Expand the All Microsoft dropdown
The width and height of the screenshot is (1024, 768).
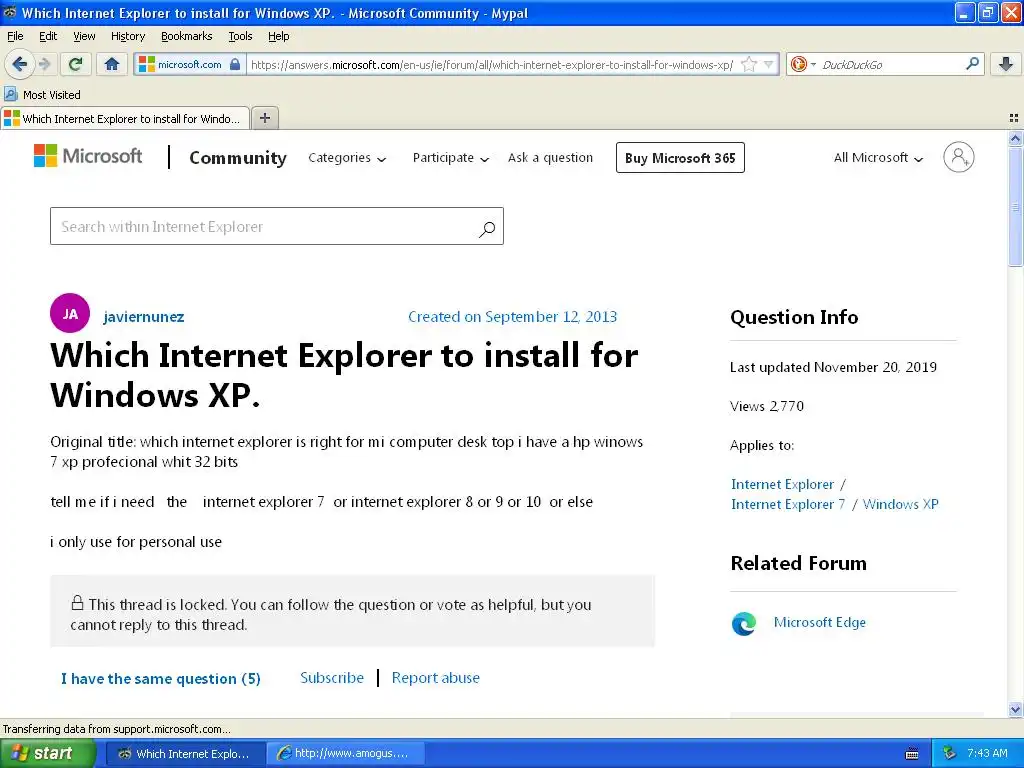point(878,158)
